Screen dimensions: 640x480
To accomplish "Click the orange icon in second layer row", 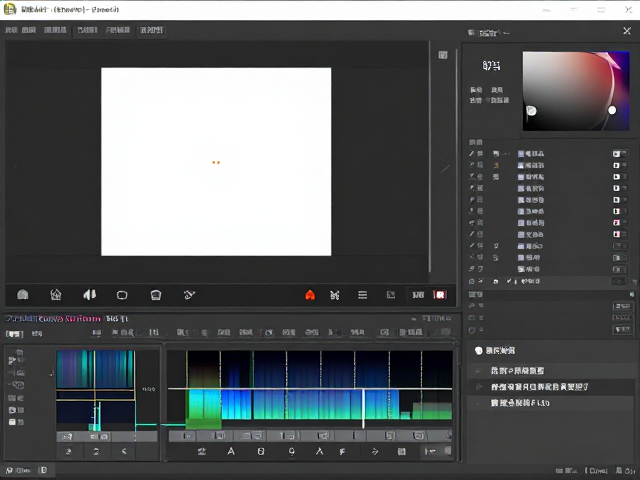I will pos(496,165).
